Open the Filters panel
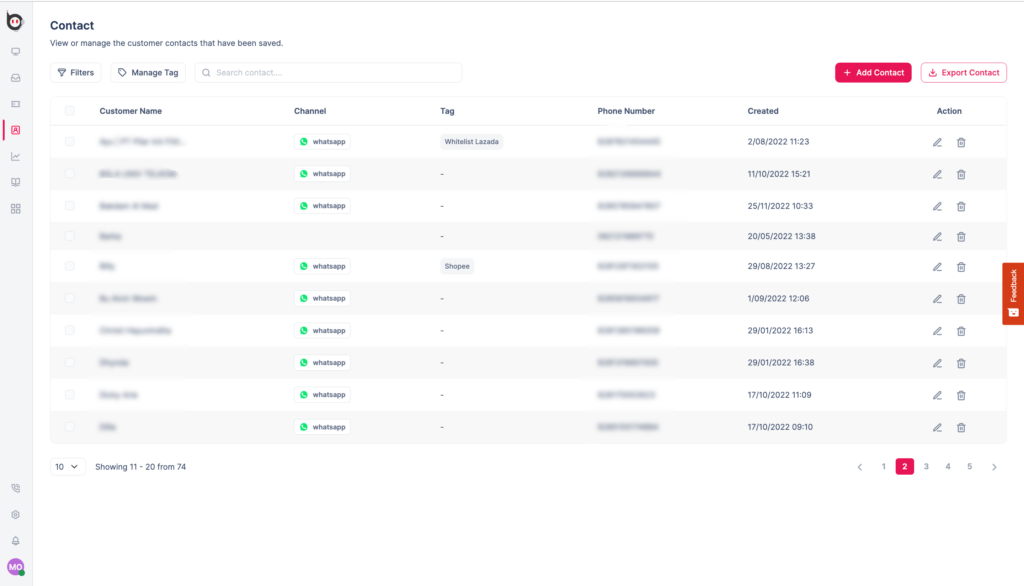 [x=75, y=72]
